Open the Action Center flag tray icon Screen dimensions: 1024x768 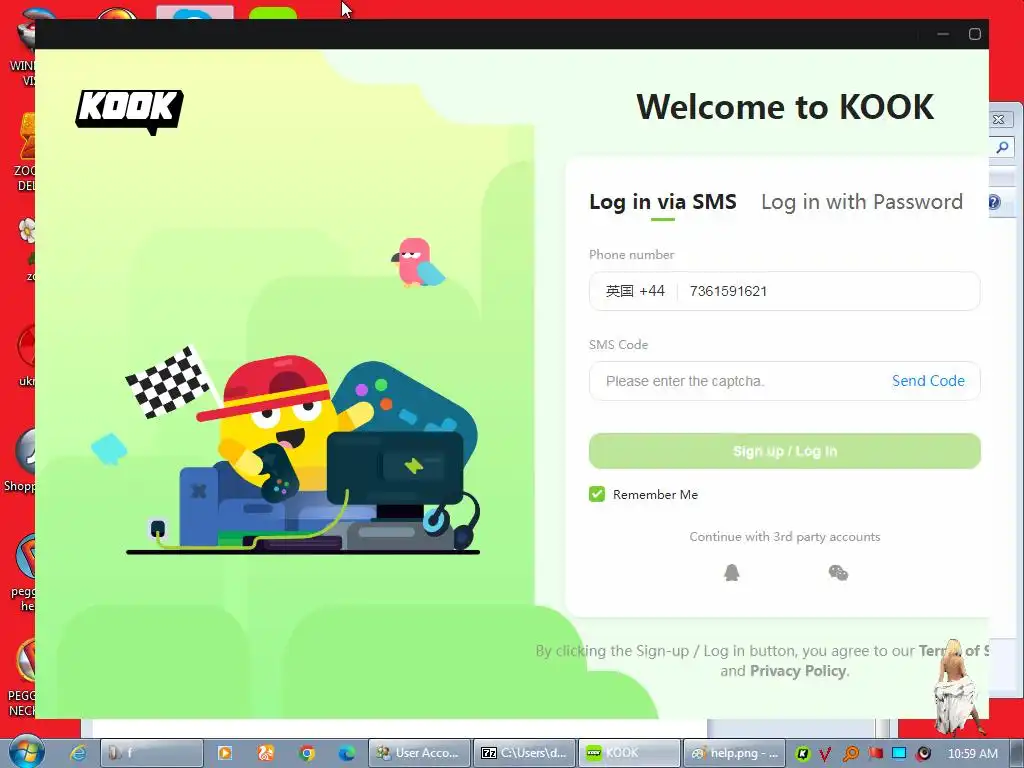pos(875,754)
